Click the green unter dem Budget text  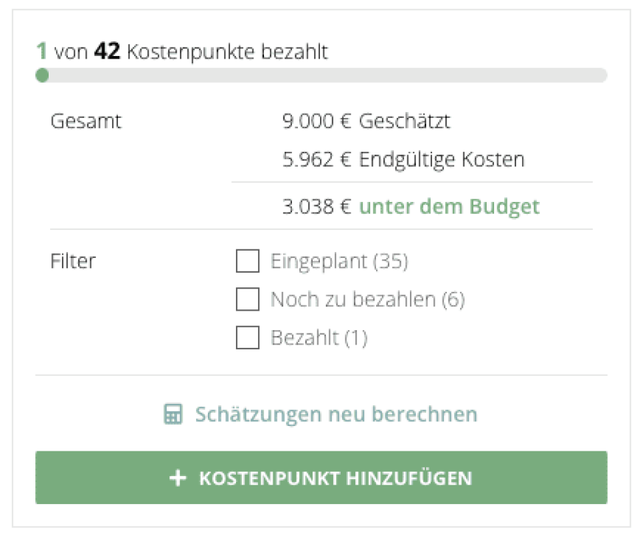[x=449, y=207]
